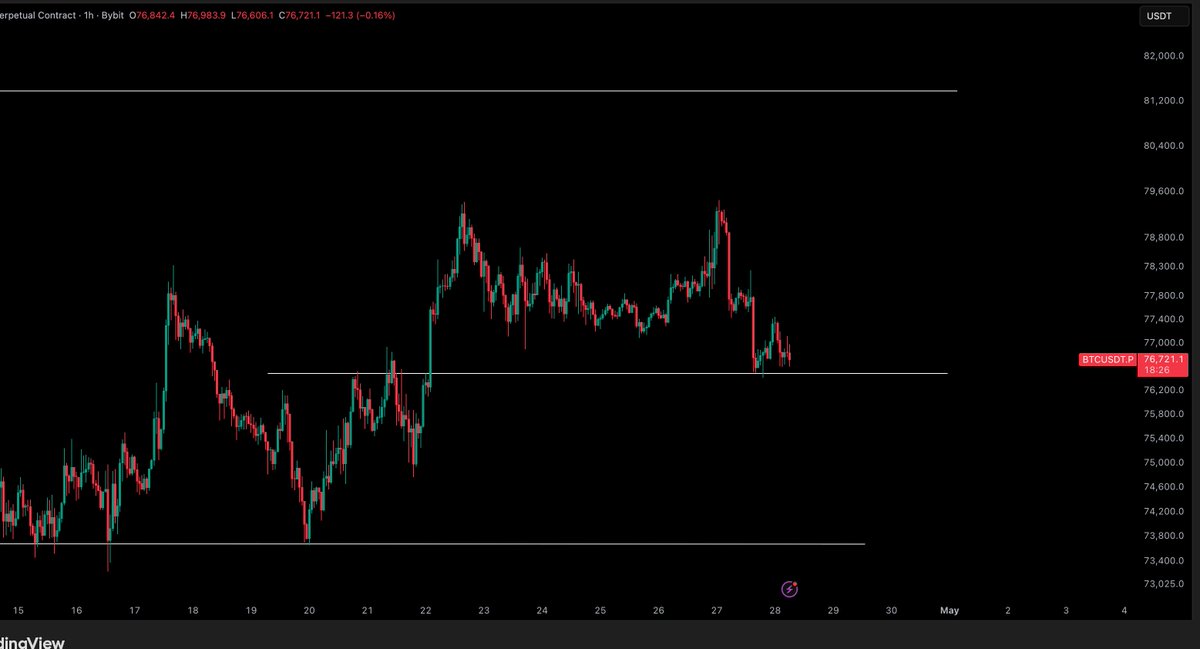
Task: Click the 74,200.0 price axis label
Action: [1163, 511]
